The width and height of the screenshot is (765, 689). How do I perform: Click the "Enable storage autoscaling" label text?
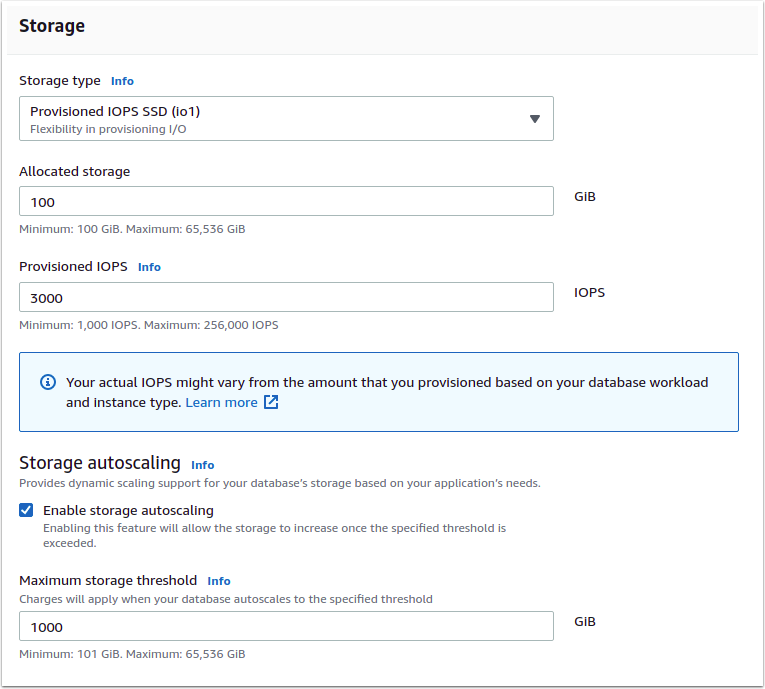pyautogui.click(x=128, y=510)
